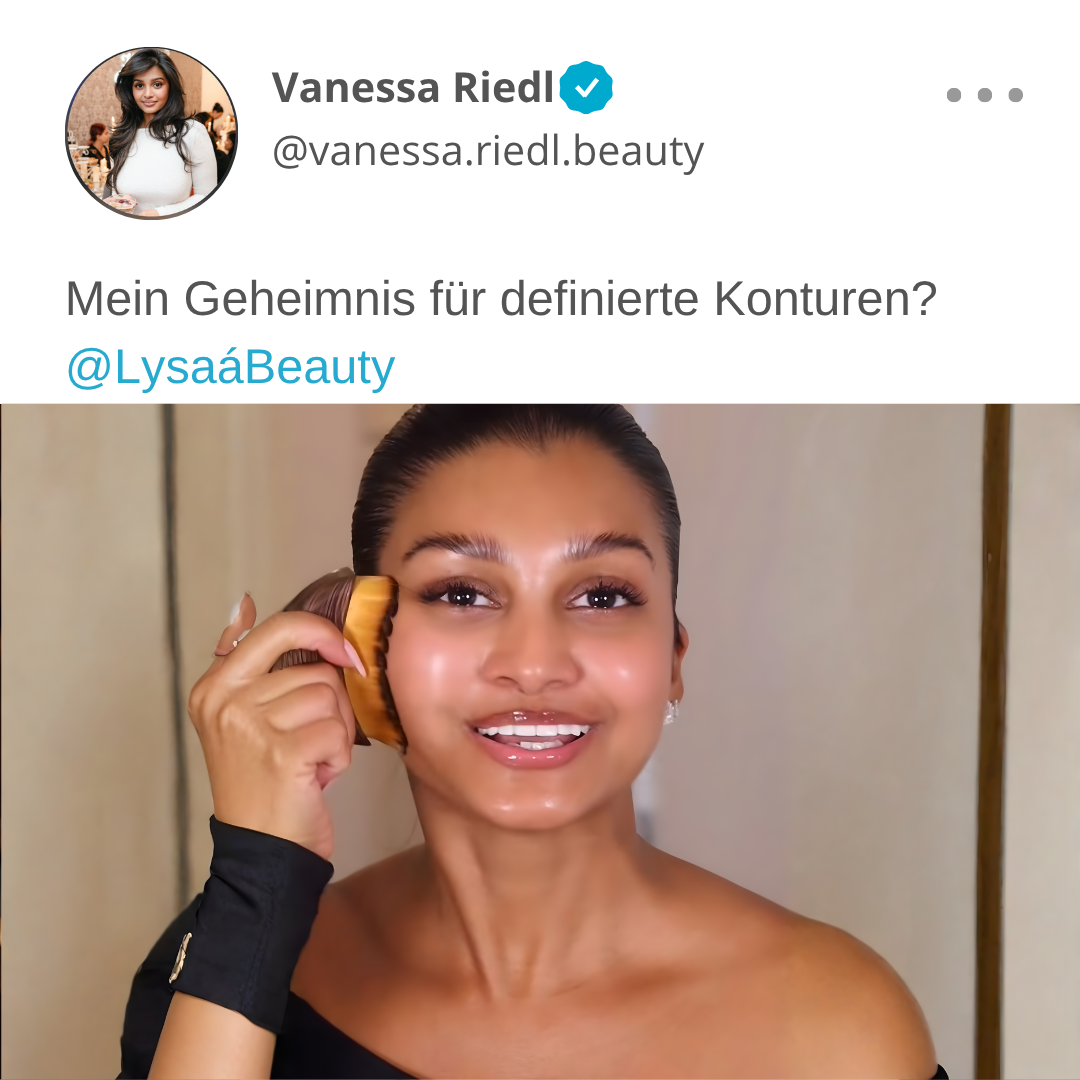Follow the @LysaáBeauty mention link

[x=231, y=367]
